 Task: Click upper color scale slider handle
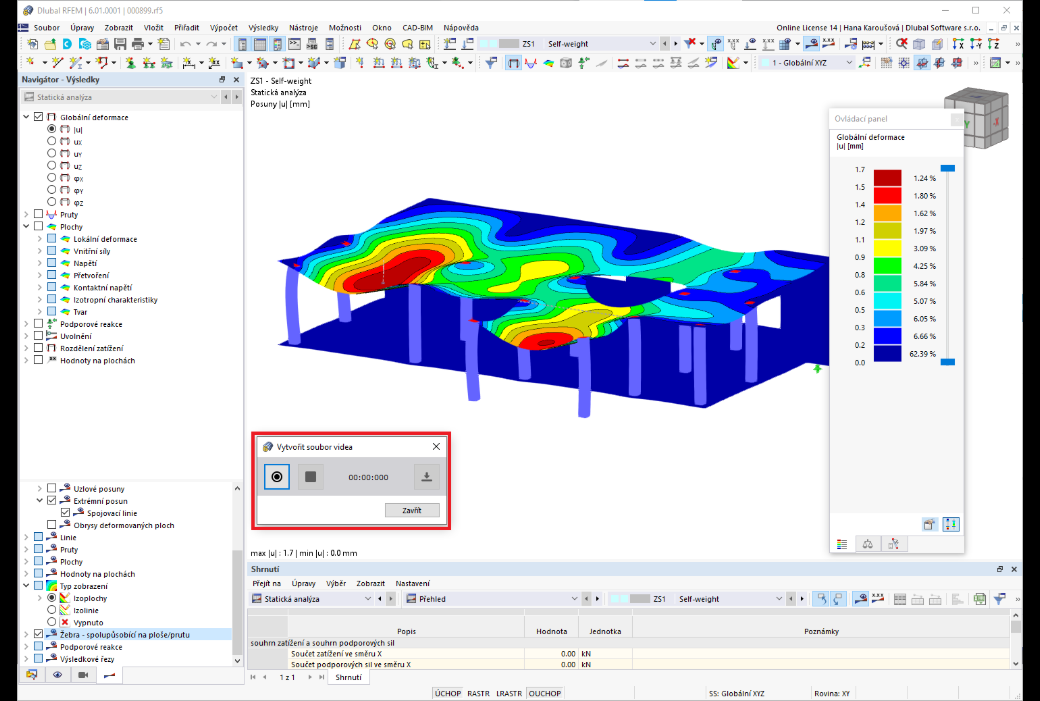(x=948, y=168)
